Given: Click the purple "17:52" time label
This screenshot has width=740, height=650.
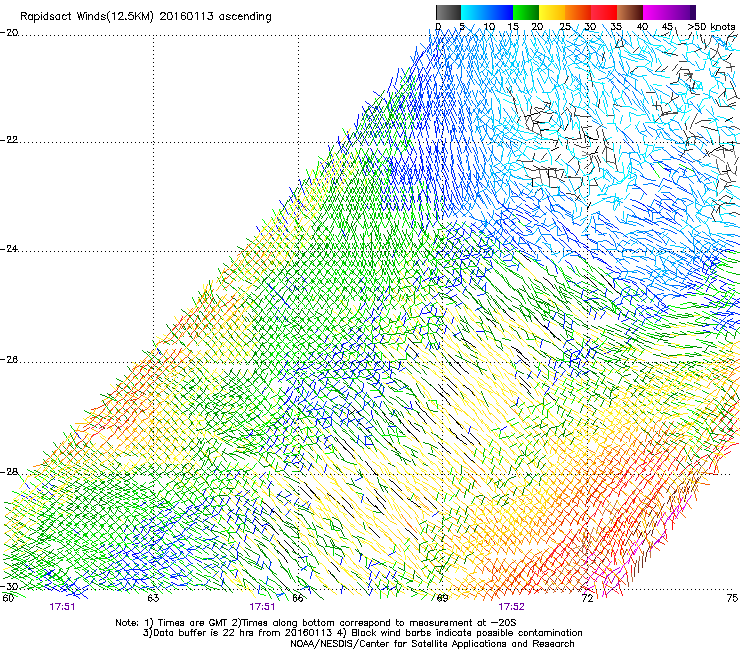Looking at the screenshot, I should tap(511, 607).
